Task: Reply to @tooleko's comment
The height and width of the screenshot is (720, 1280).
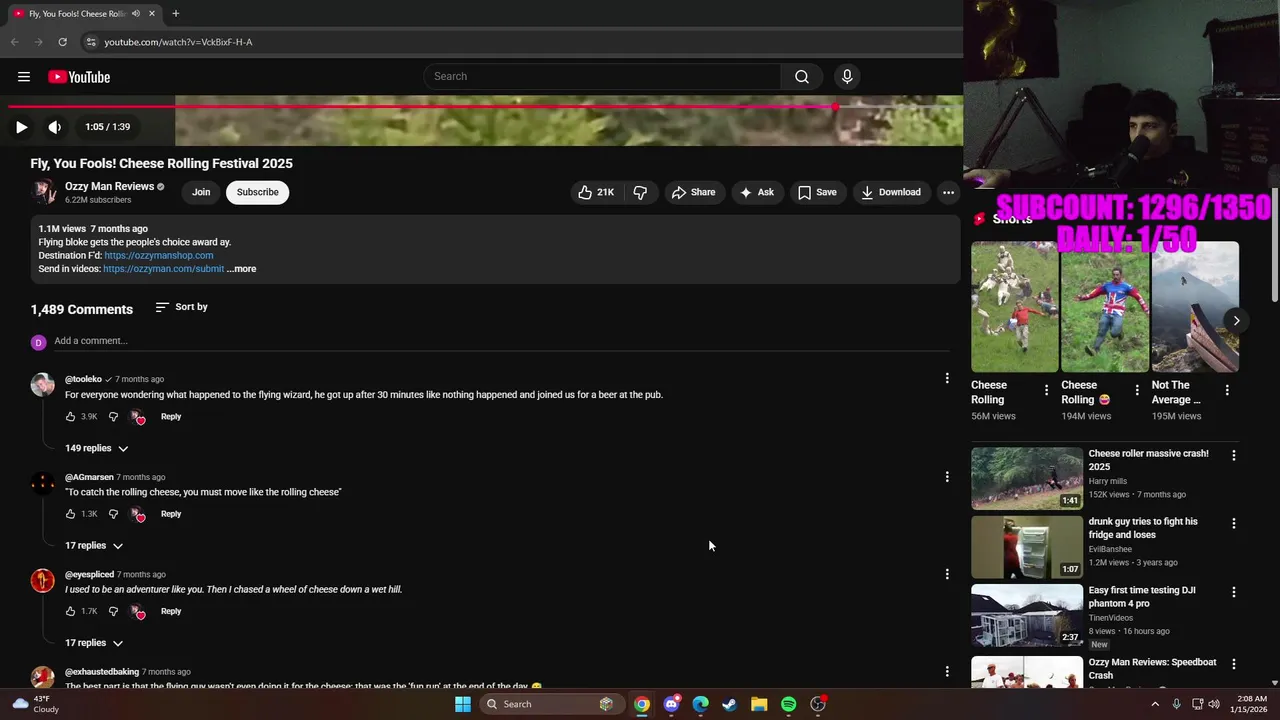Action: click(x=171, y=416)
